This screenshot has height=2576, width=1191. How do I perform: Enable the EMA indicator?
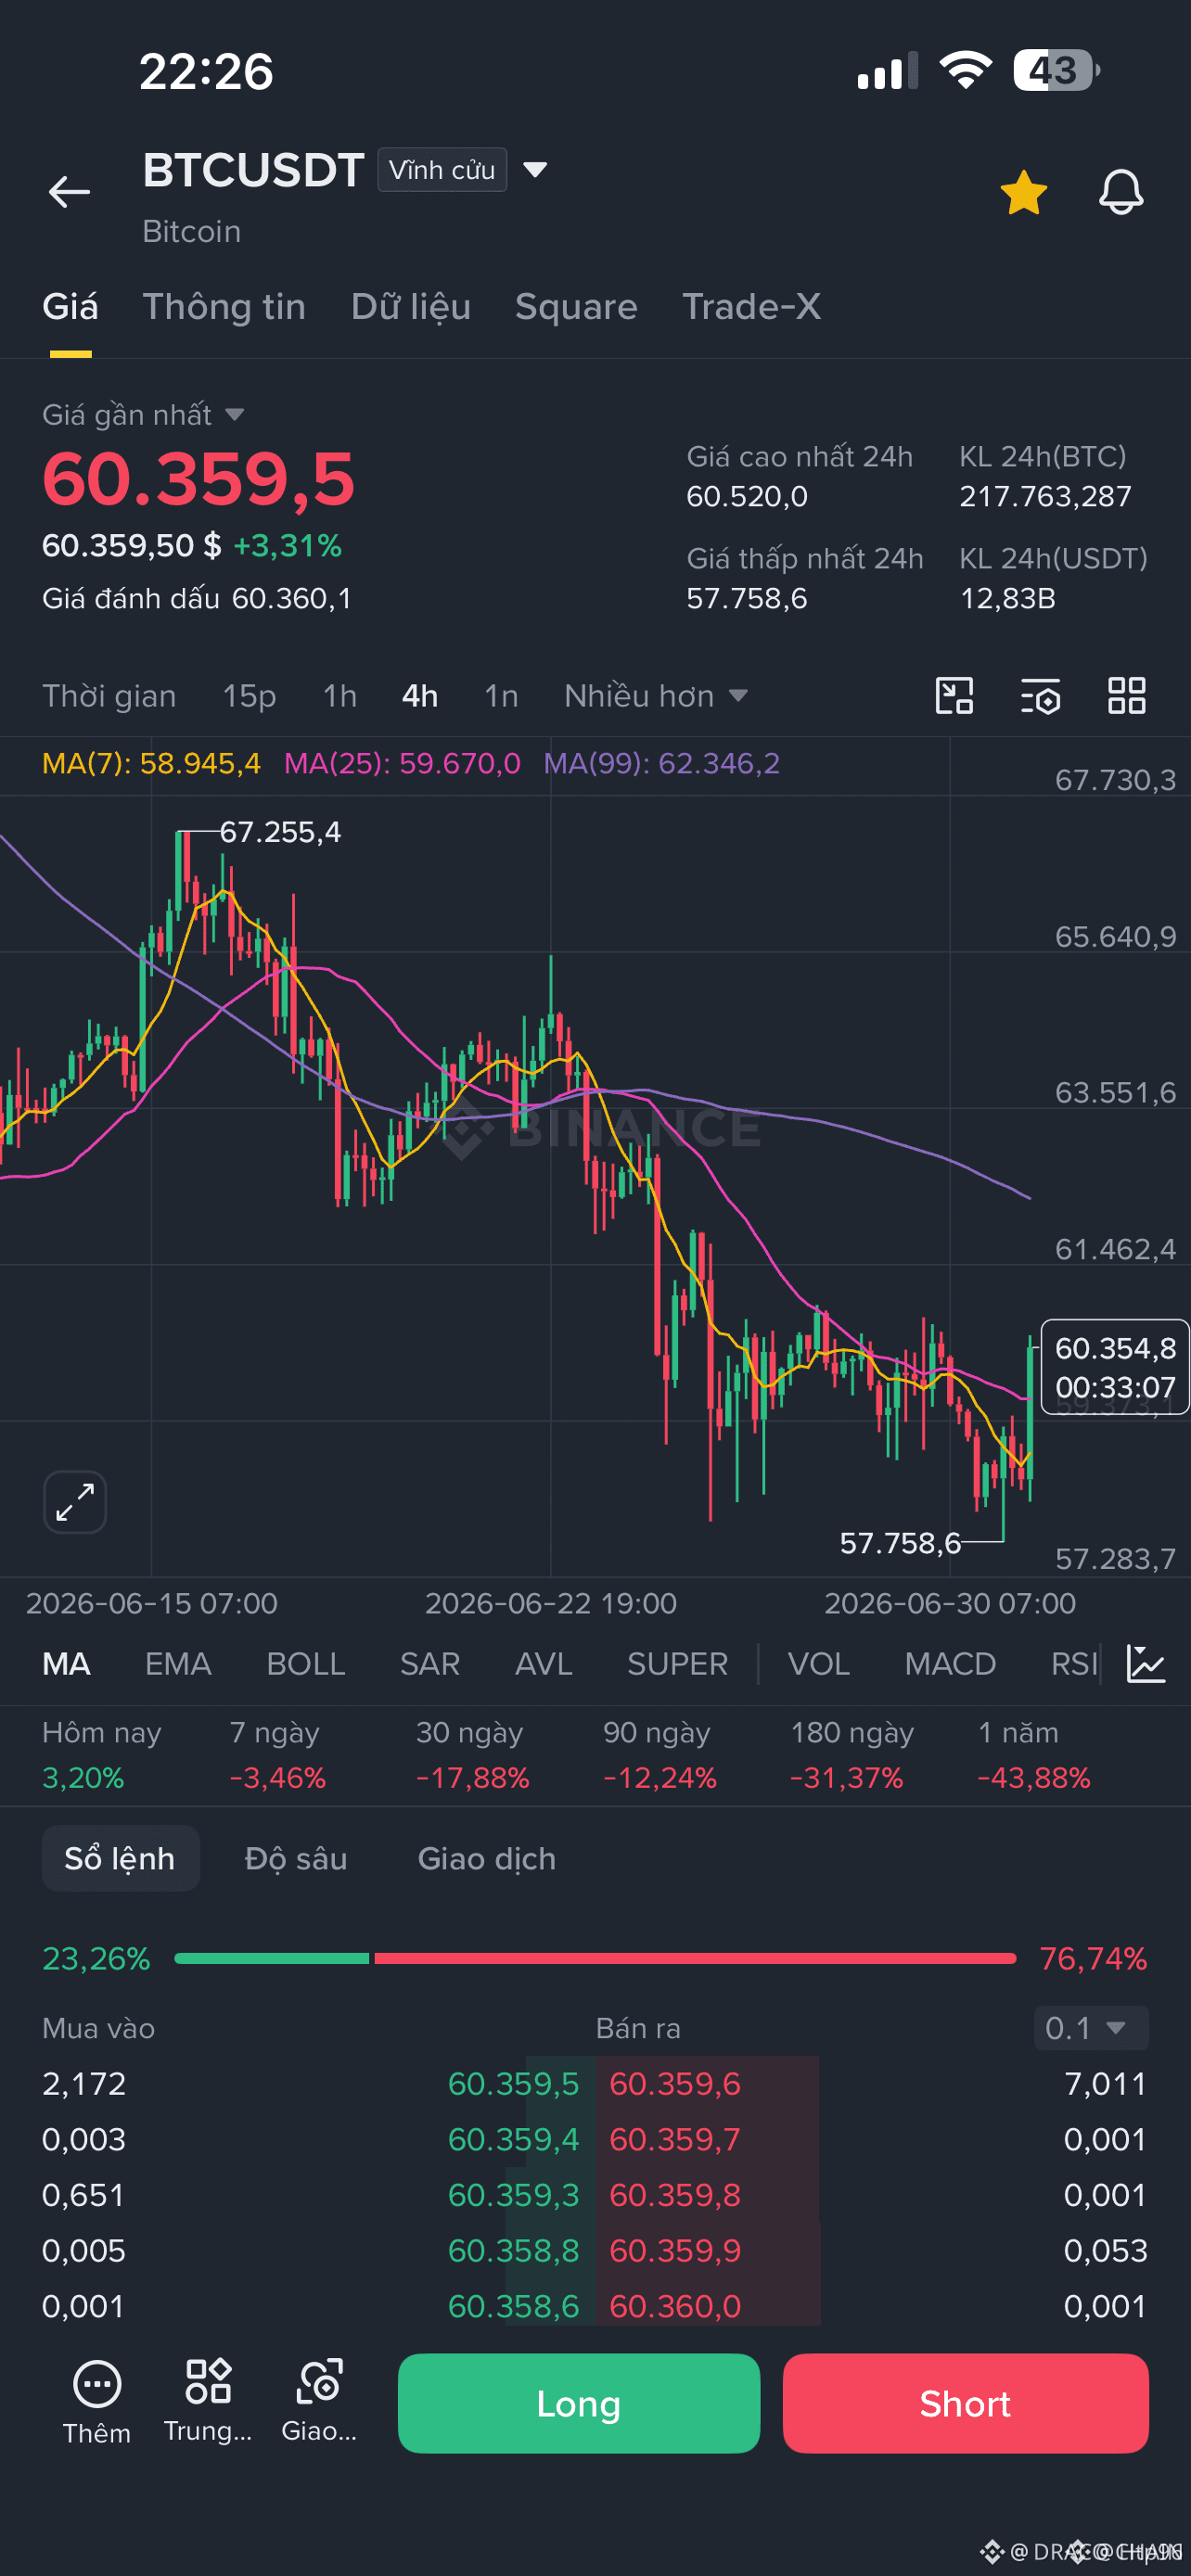click(178, 1664)
